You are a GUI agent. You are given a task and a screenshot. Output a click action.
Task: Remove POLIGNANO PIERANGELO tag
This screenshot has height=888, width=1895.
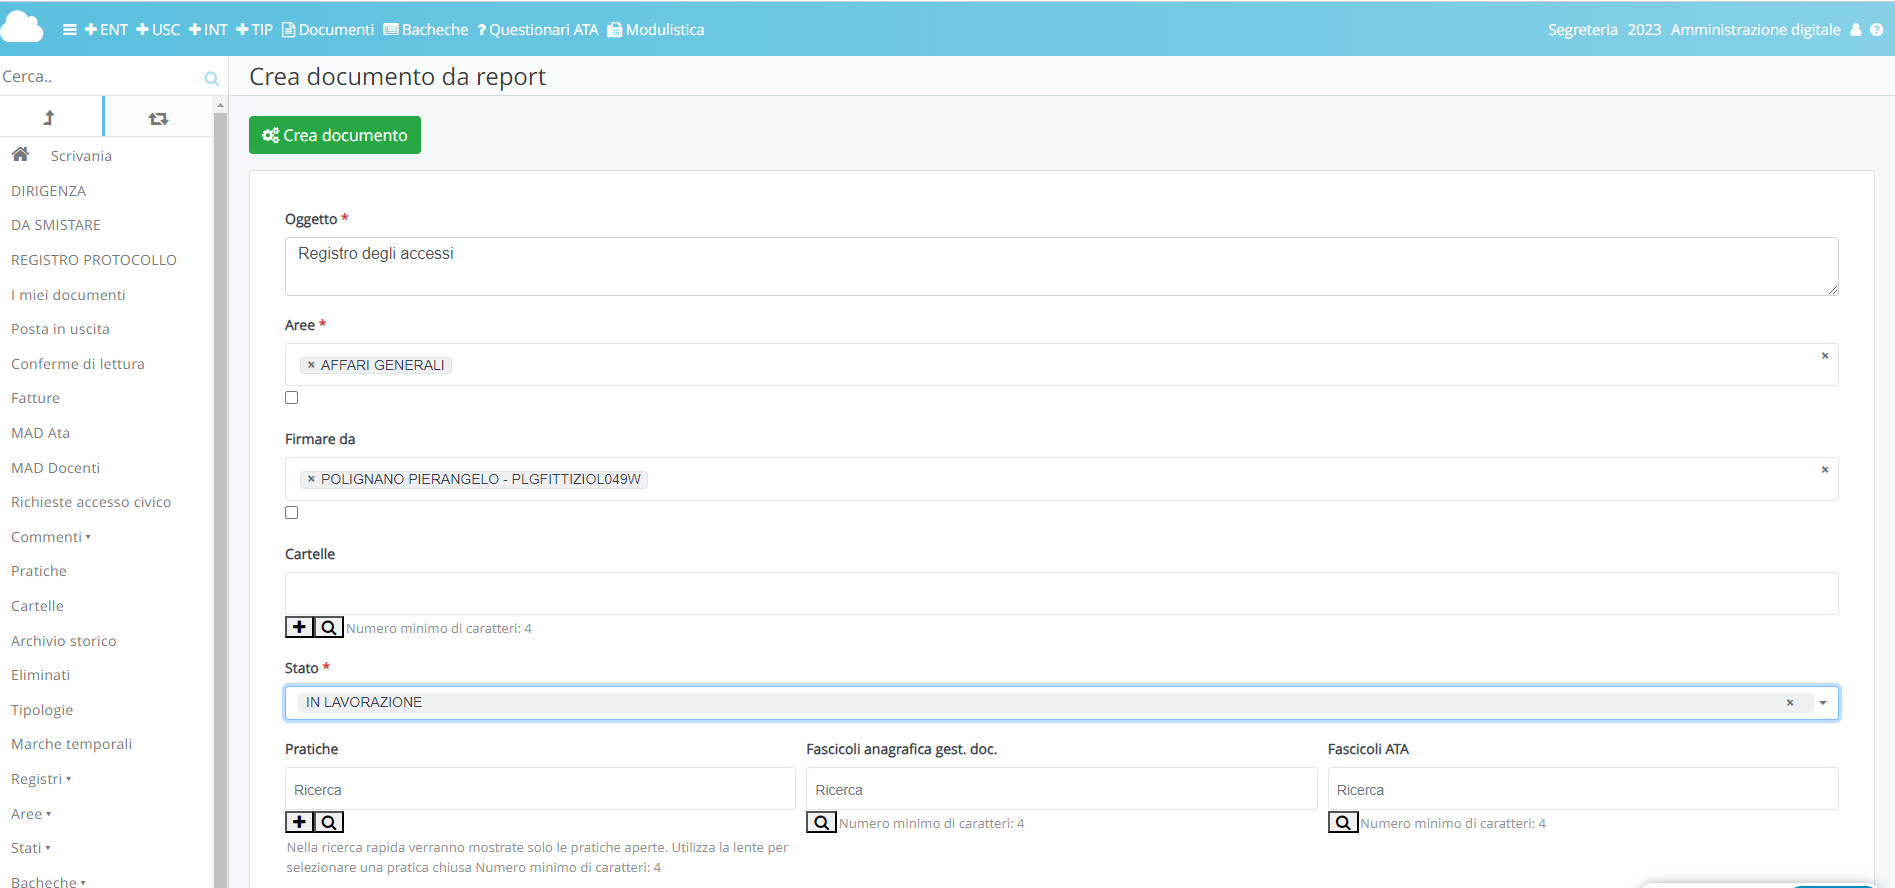(311, 479)
